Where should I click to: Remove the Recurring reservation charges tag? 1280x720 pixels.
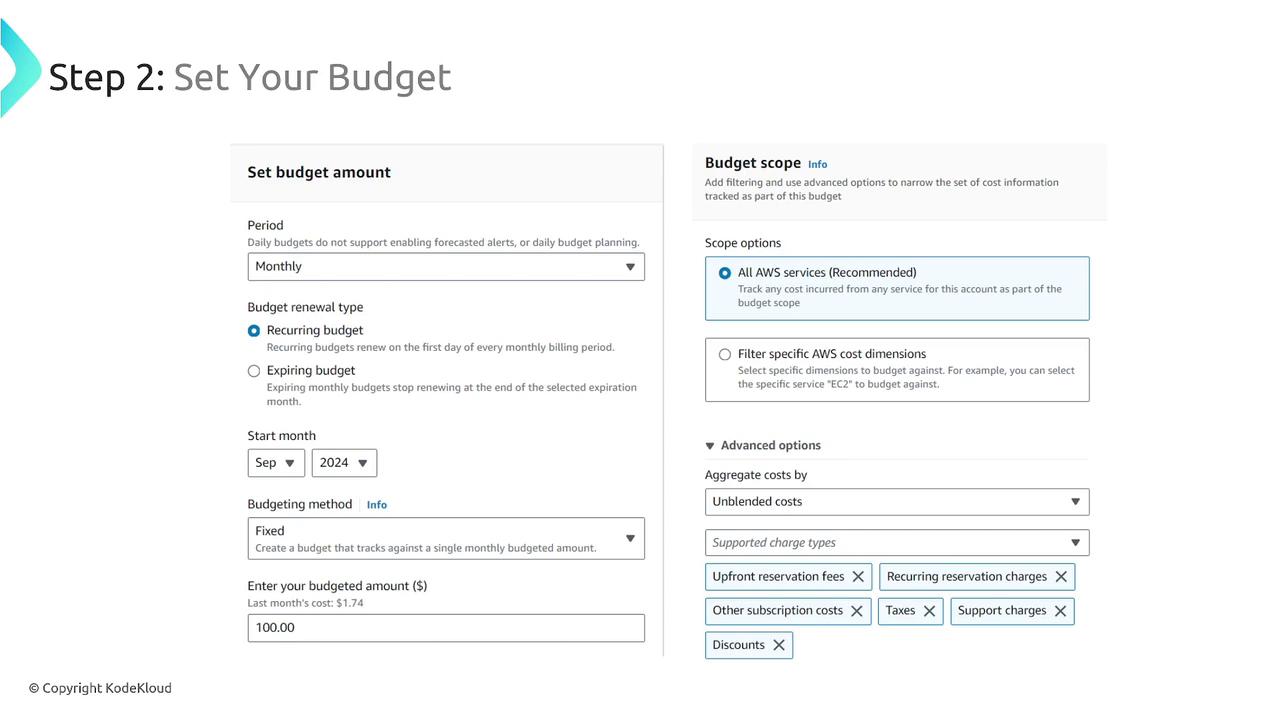coord(1061,577)
